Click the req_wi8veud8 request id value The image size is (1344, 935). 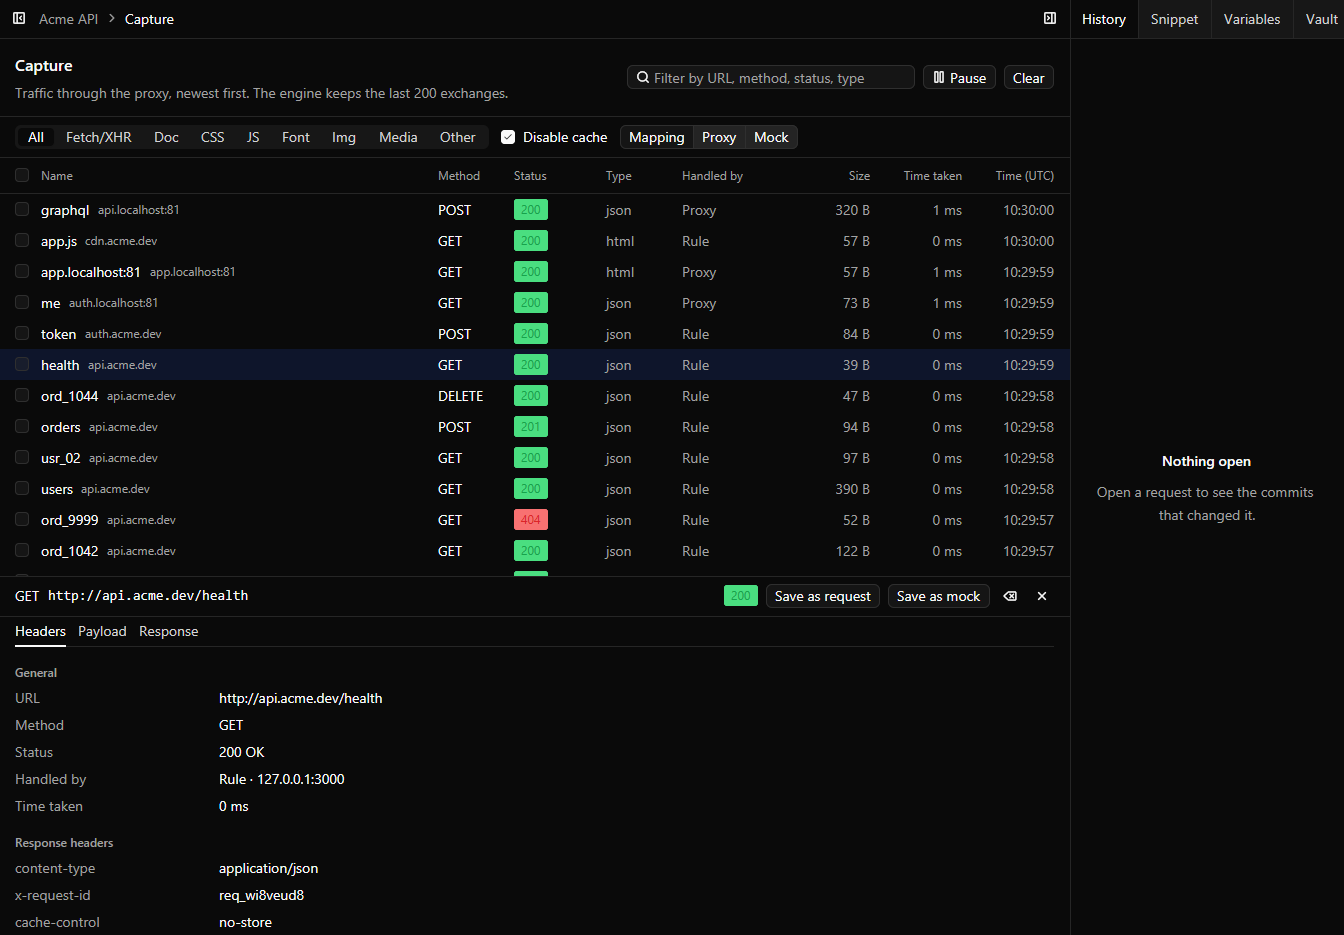coord(261,895)
